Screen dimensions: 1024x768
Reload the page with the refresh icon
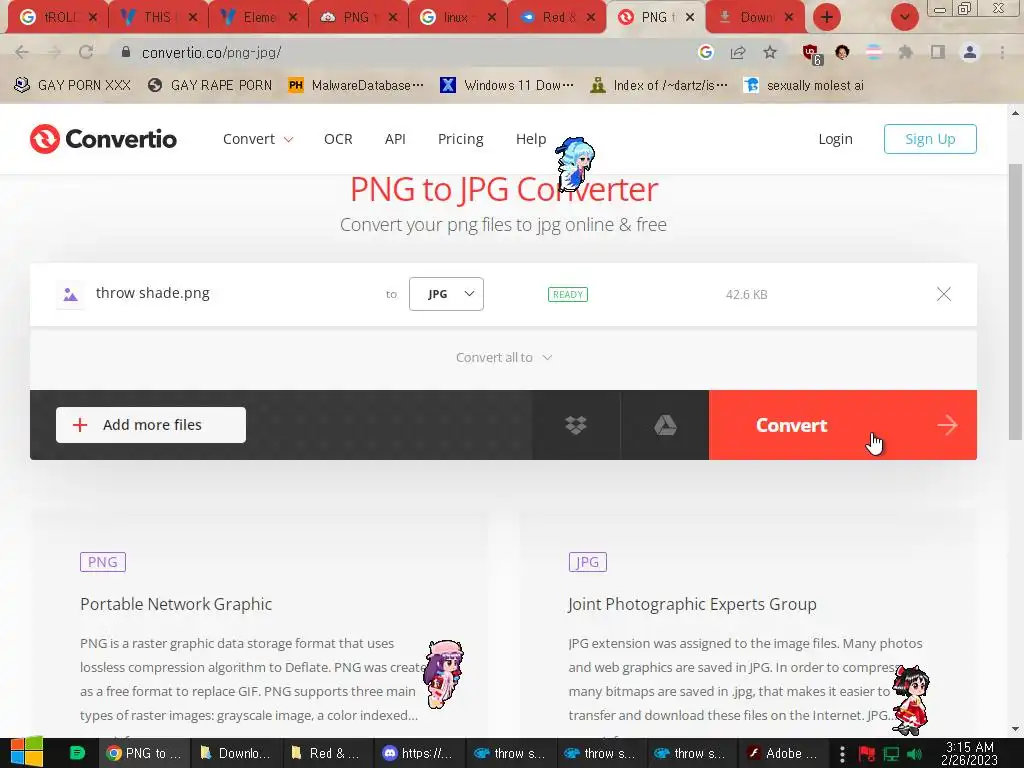coord(86,52)
